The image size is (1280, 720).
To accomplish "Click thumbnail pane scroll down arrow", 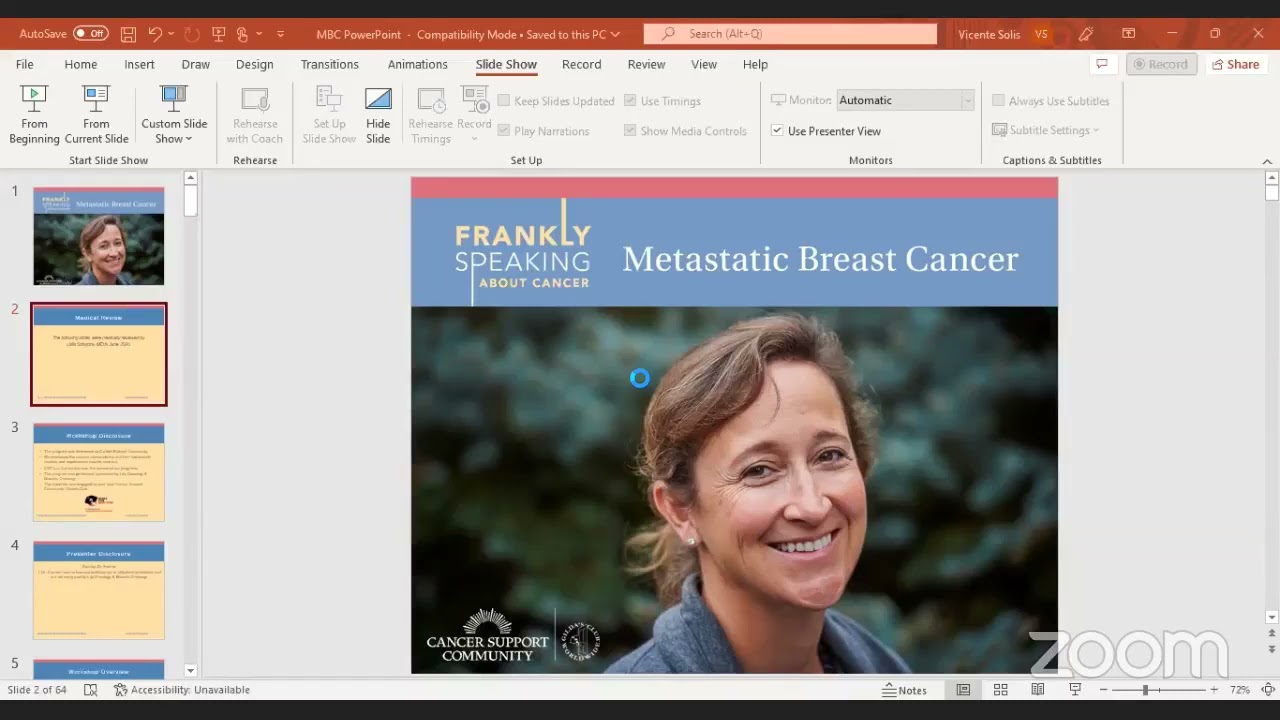I will pos(191,671).
